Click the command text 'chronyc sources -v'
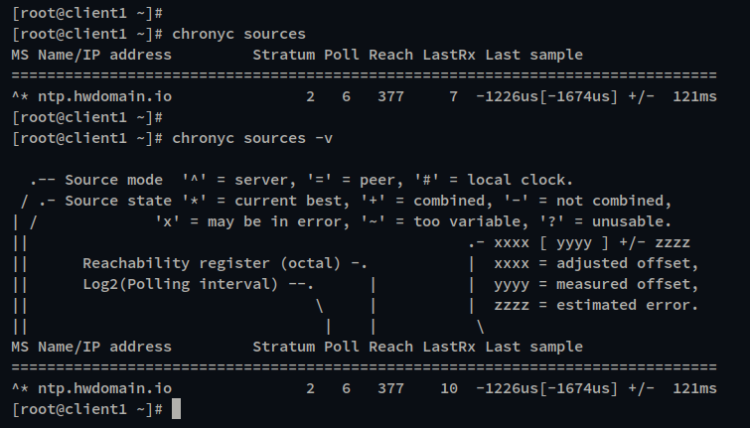 pos(252,138)
